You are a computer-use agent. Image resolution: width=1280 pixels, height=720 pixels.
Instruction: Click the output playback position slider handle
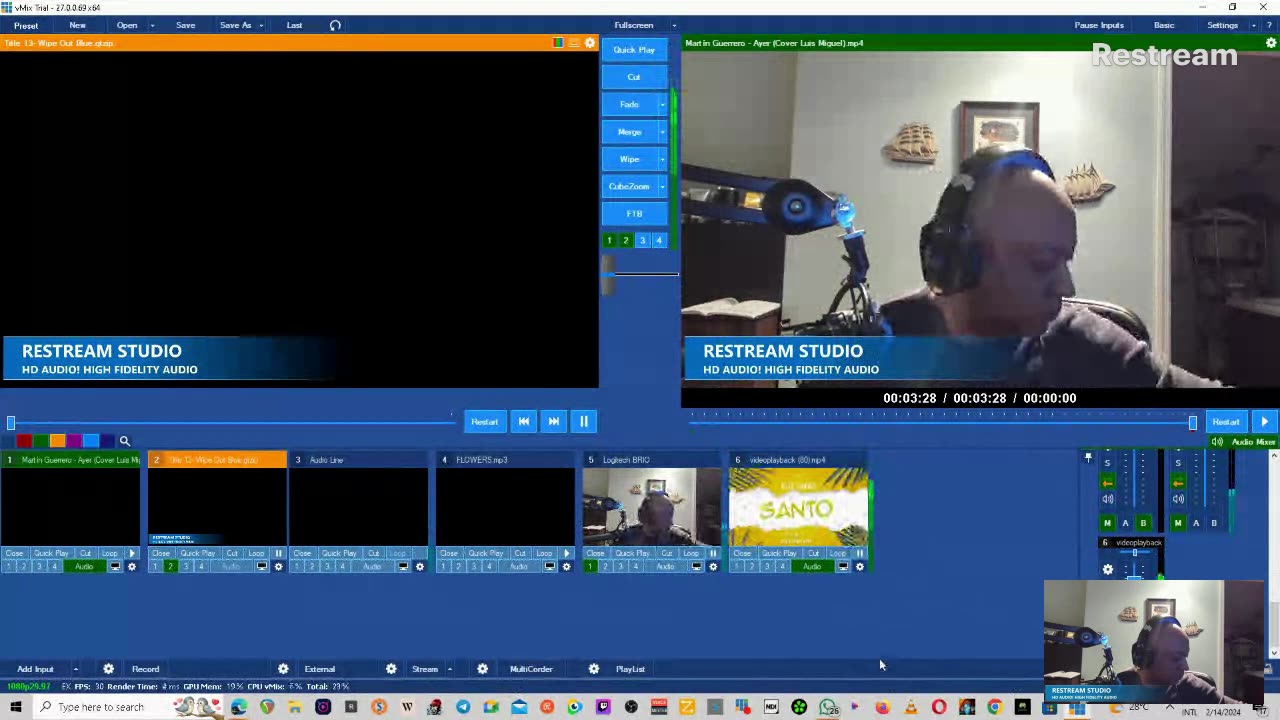(1192, 423)
